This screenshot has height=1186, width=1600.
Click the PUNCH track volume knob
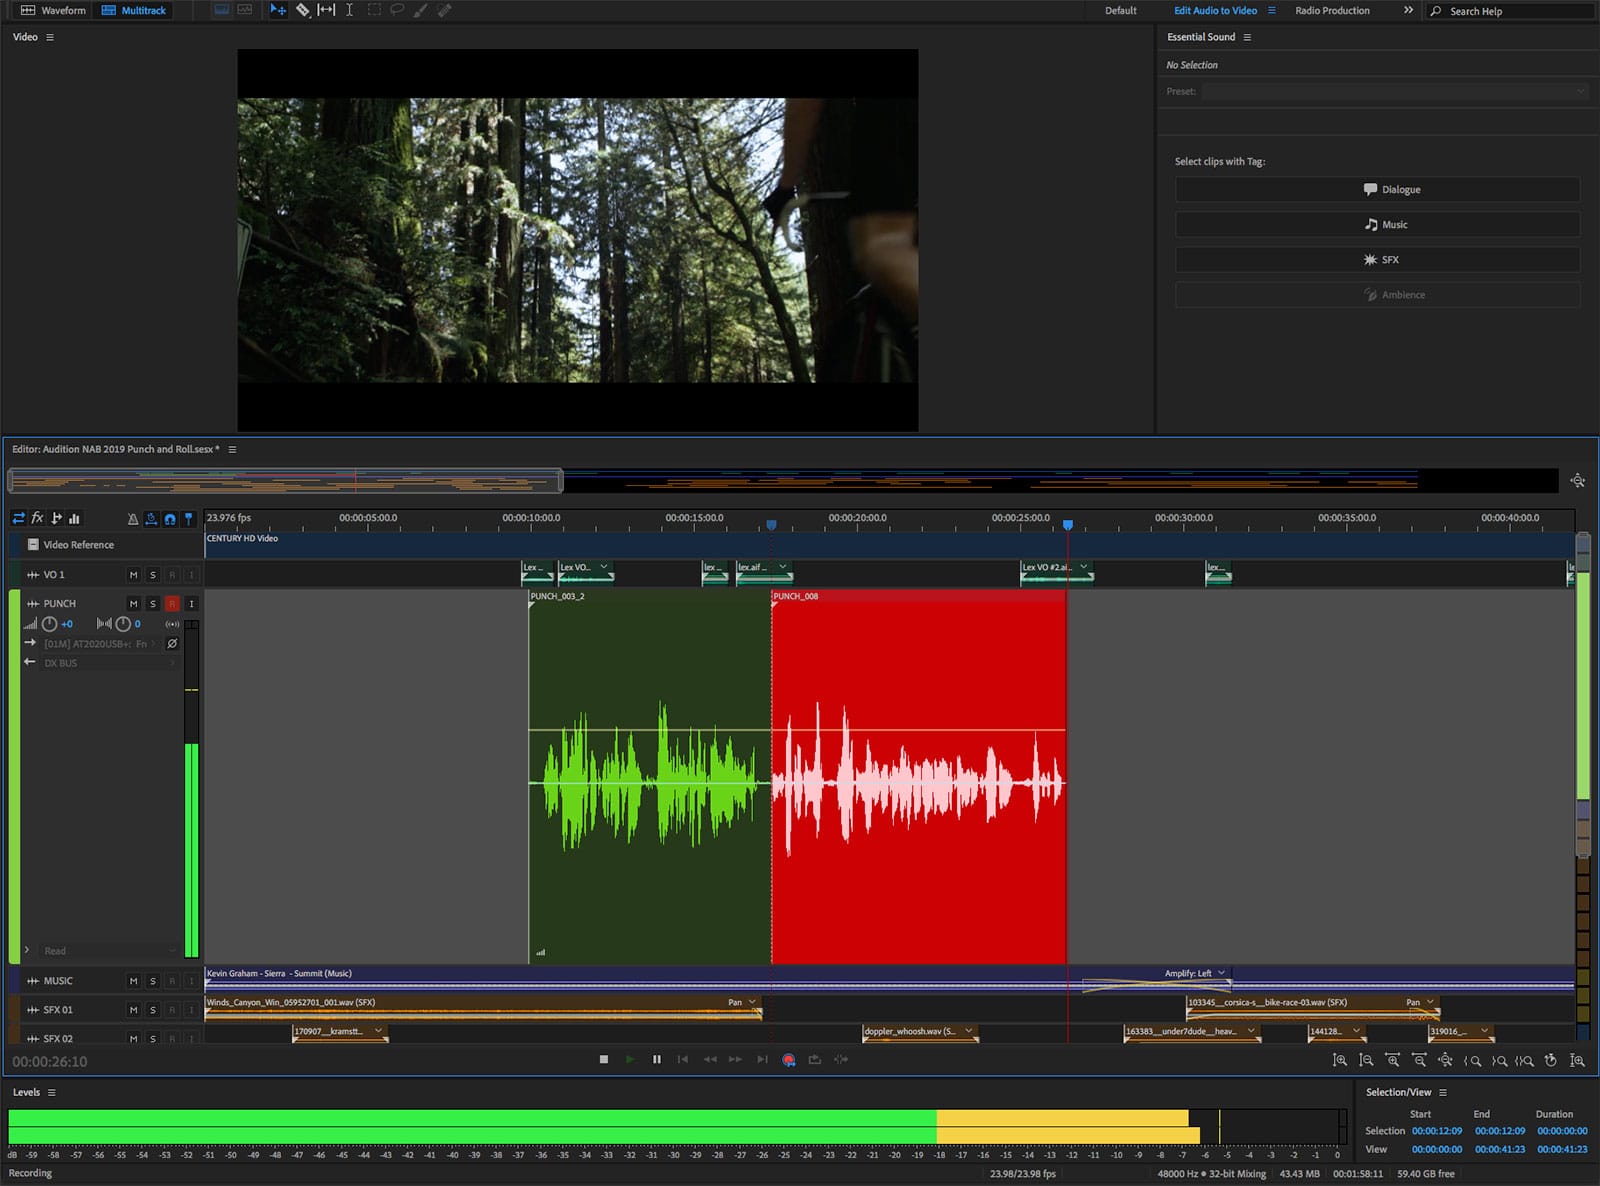[x=49, y=624]
